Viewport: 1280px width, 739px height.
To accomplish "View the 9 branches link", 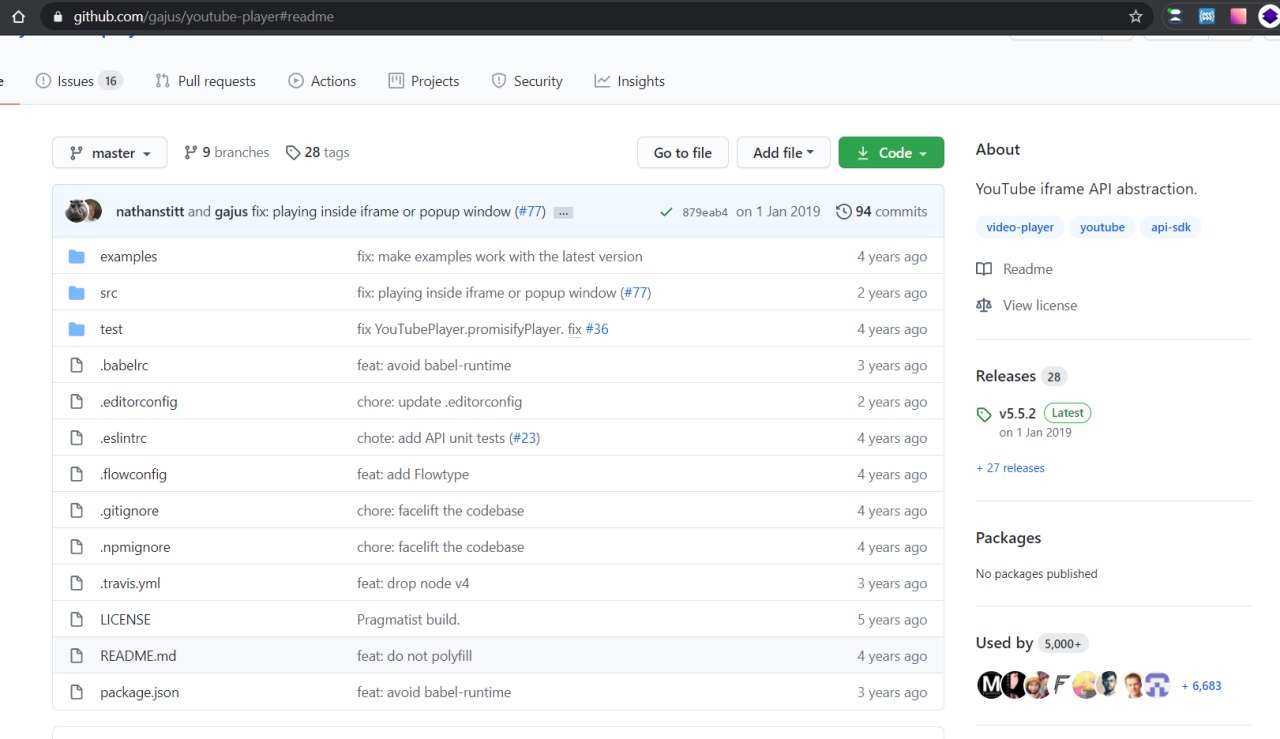I will (x=227, y=152).
